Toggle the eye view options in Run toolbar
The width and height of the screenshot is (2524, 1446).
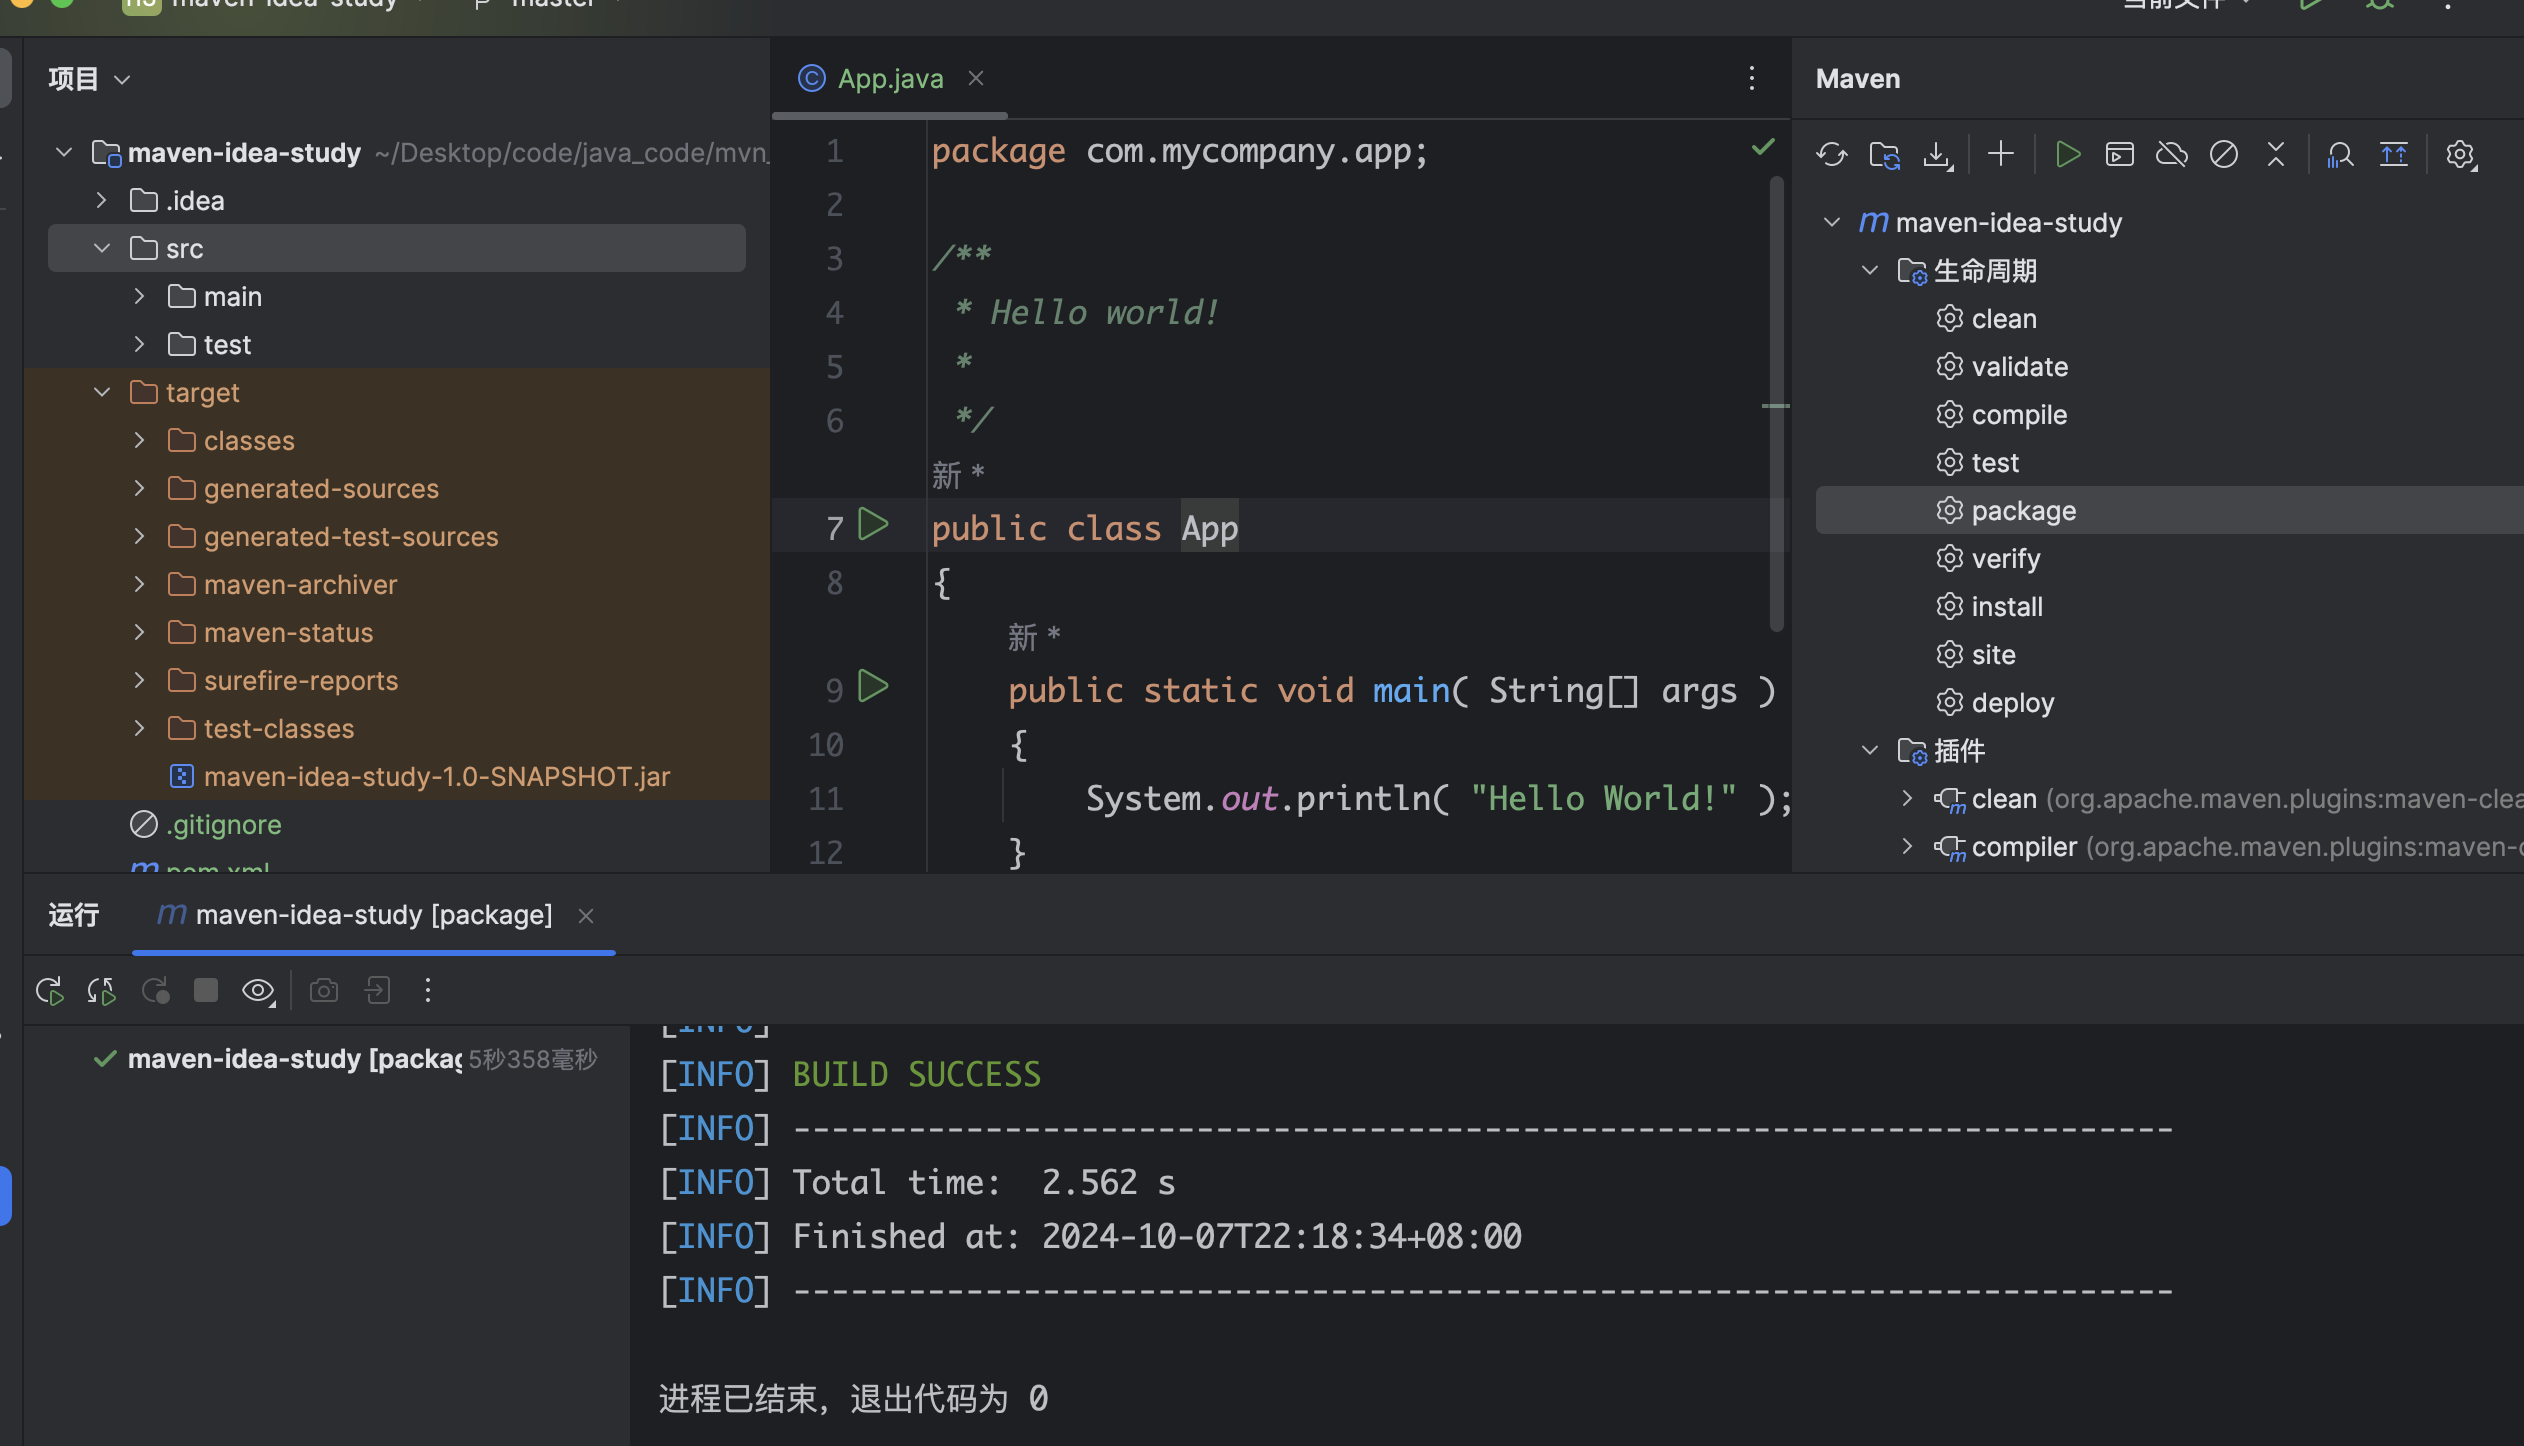coord(258,991)
